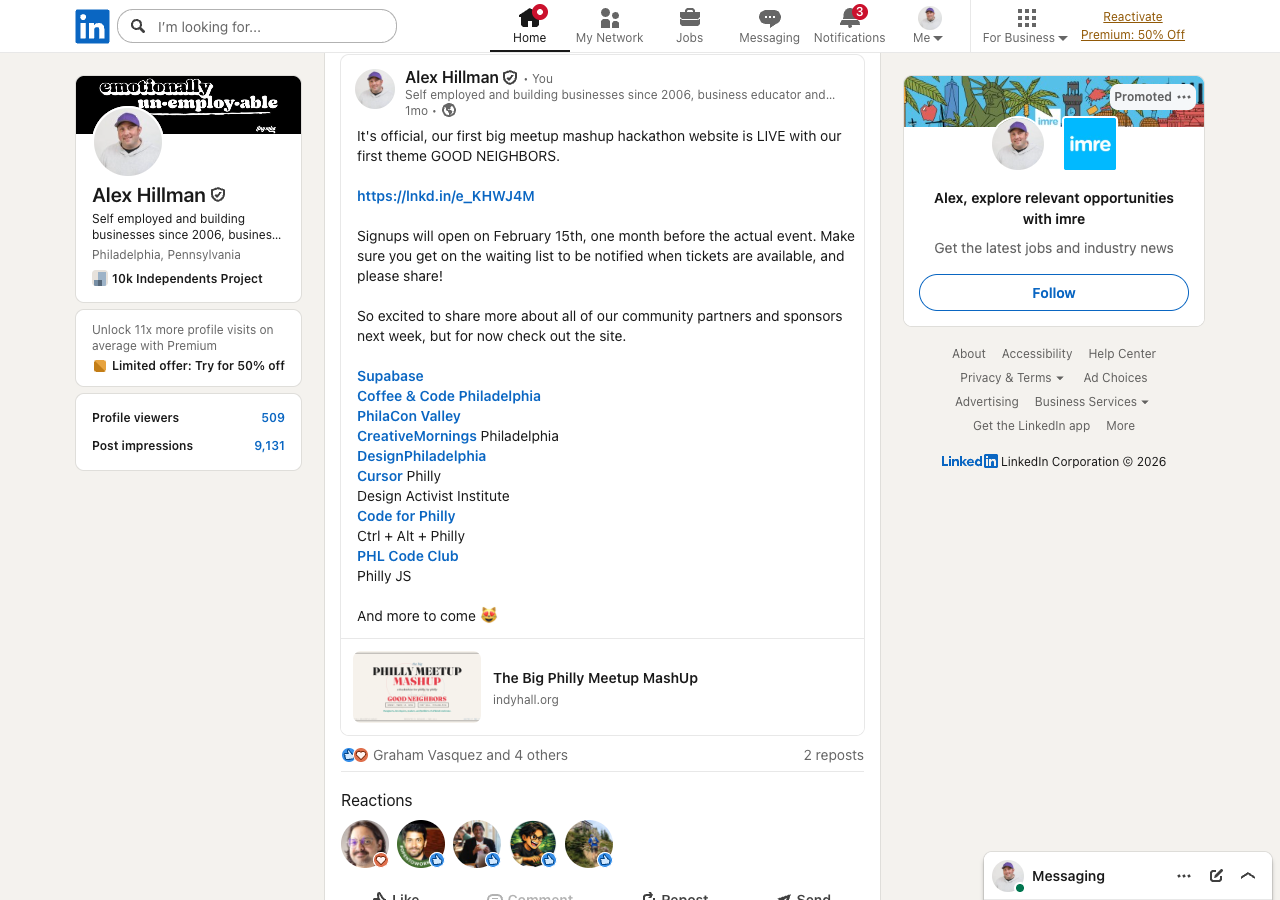This screenshot has width=1280, height=900.
Task: Open The Big Philly Meetup MashUp thumbnail
Action: tap(417, 687)
